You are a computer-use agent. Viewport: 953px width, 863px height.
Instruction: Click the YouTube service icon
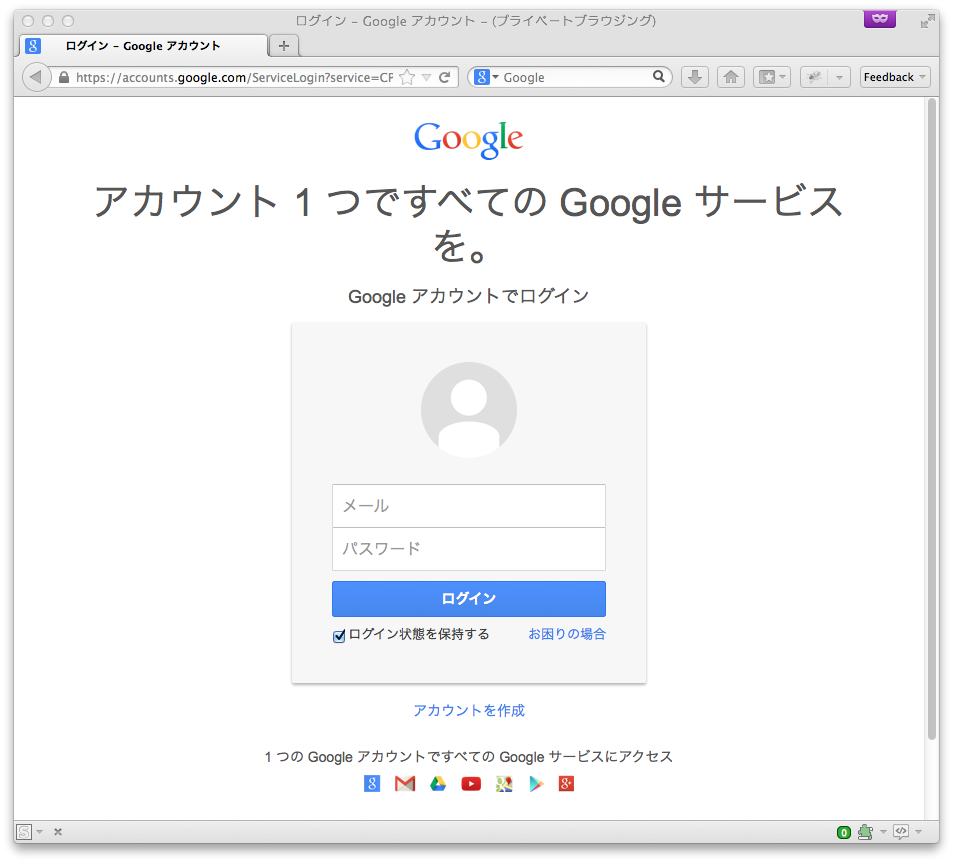click(471, 784)
